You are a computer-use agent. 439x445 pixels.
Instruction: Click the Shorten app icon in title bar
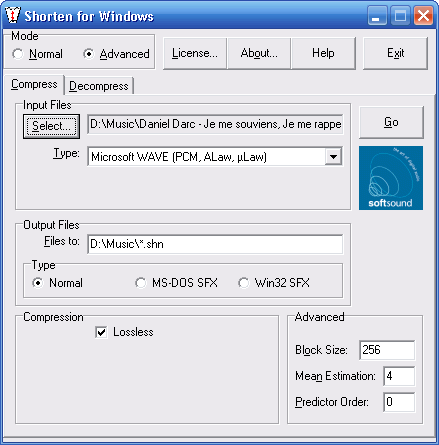click(13, 15)
